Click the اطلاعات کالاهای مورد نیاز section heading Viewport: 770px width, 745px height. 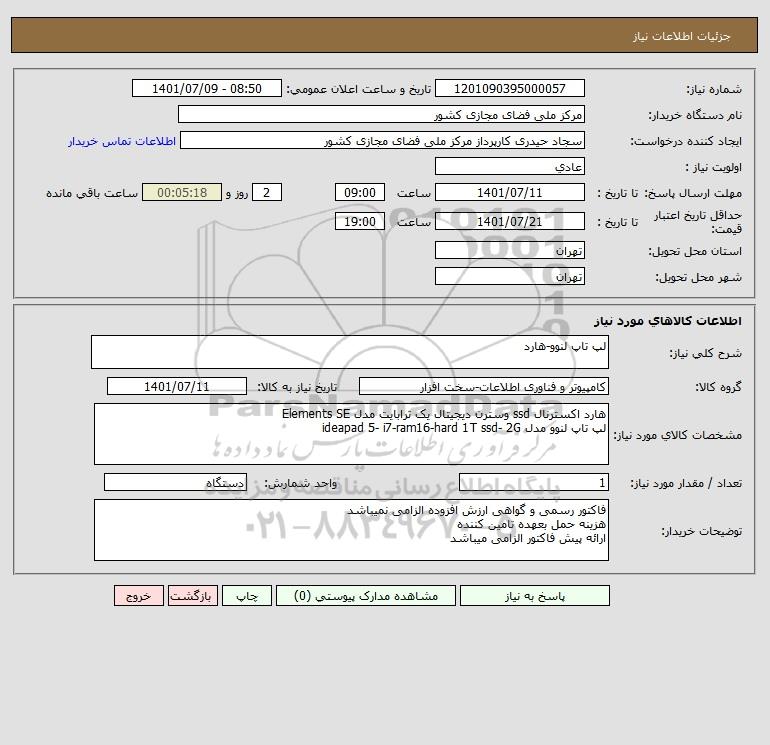point(668,321)
